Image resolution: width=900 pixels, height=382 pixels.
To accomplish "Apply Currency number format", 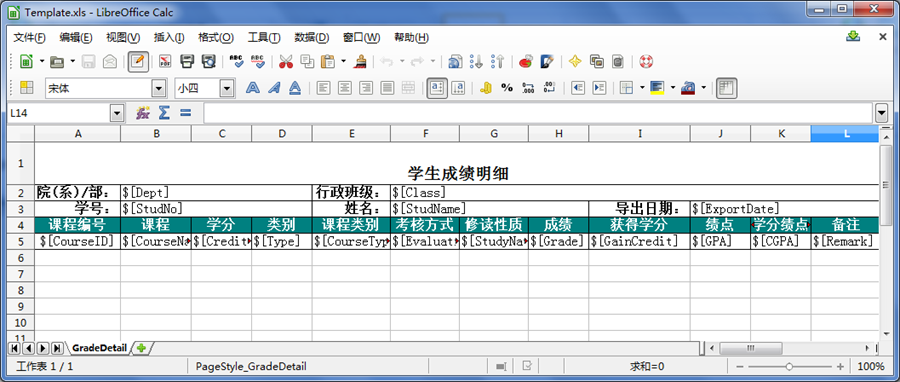I will tap(486, 88).
